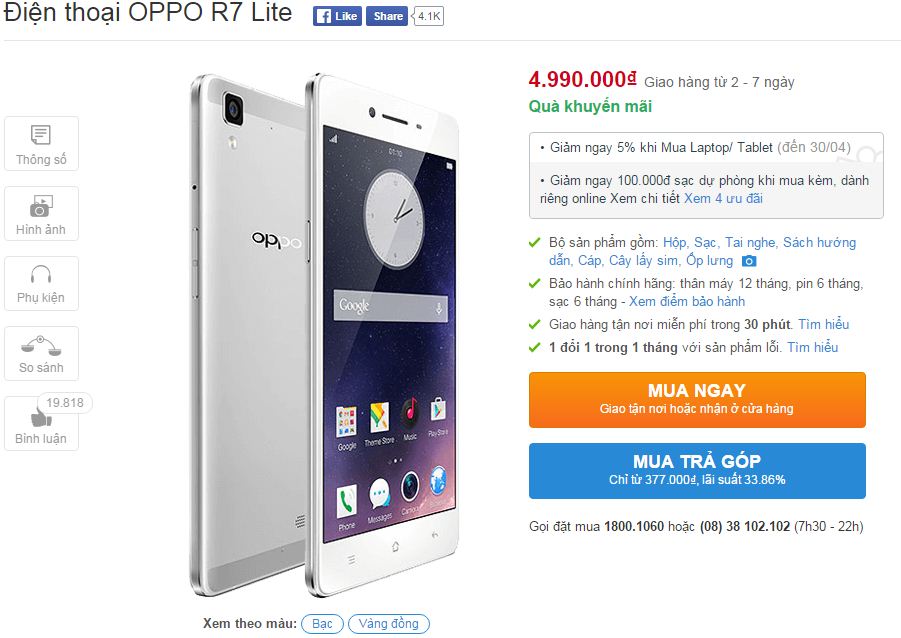Click the Facebook Like button
This screenshot has height=638, width=901.
pos(338,16)
